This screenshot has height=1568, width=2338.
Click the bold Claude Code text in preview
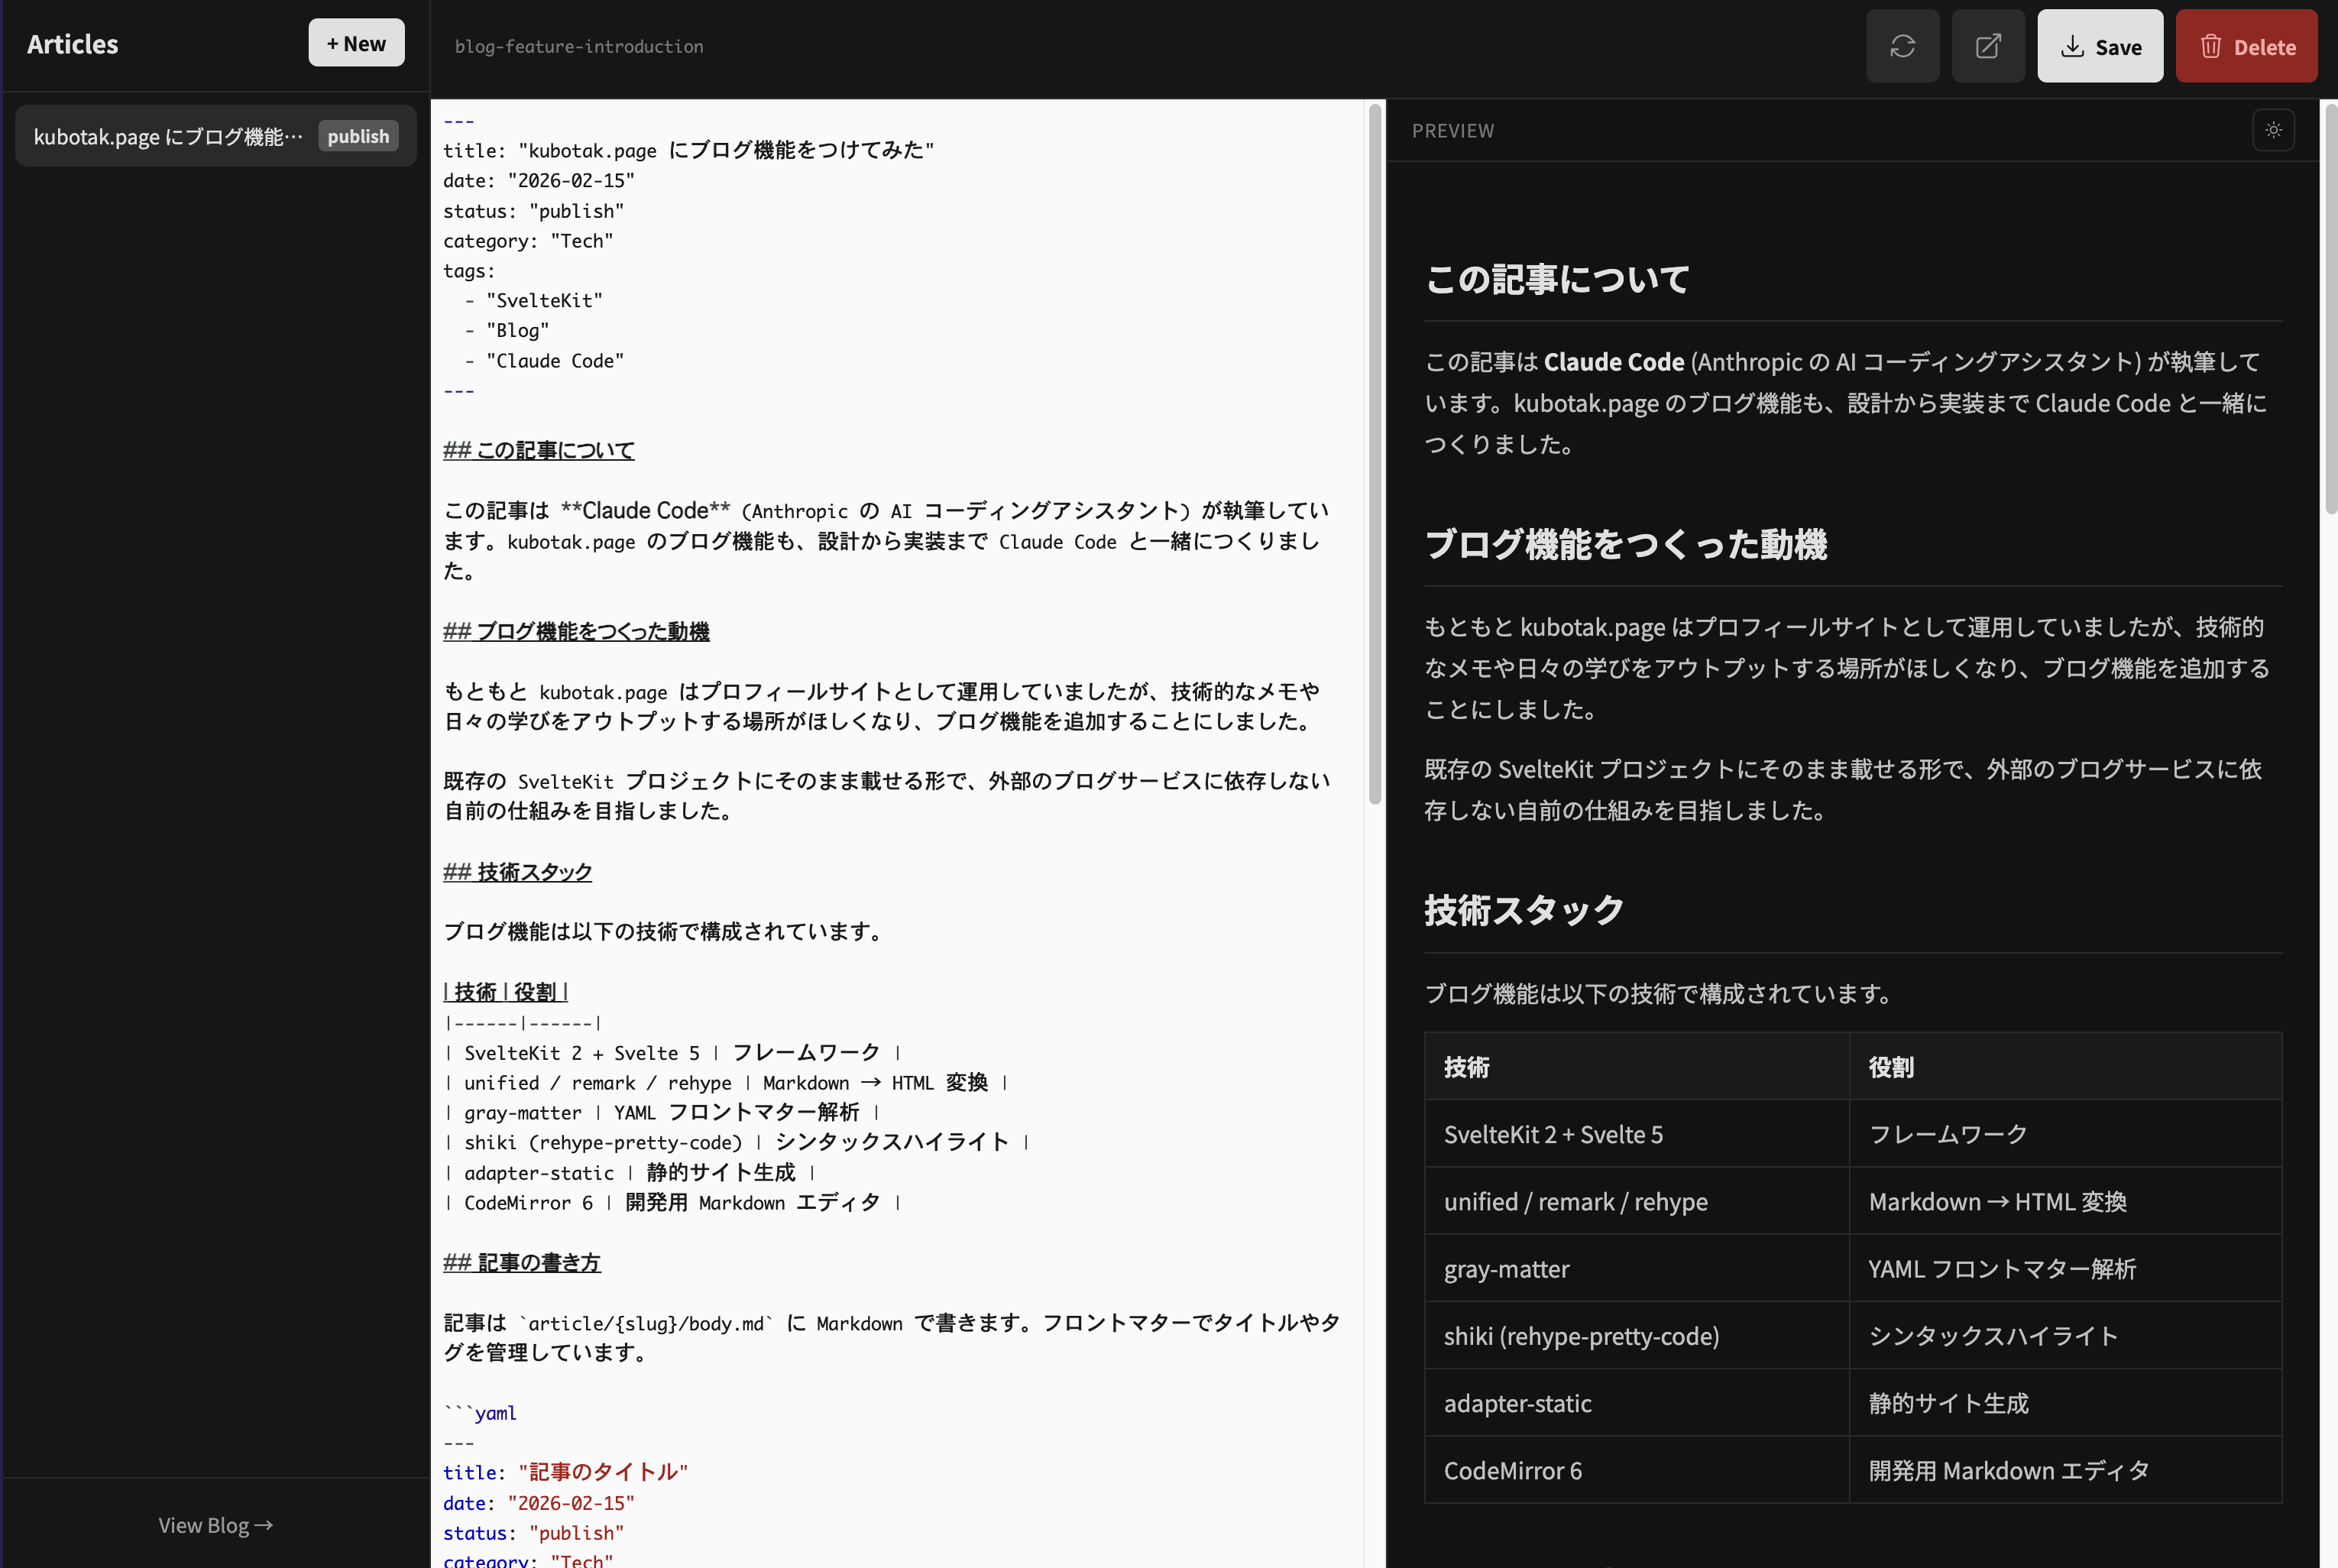pyautogui.click(x=1614, y=361)
